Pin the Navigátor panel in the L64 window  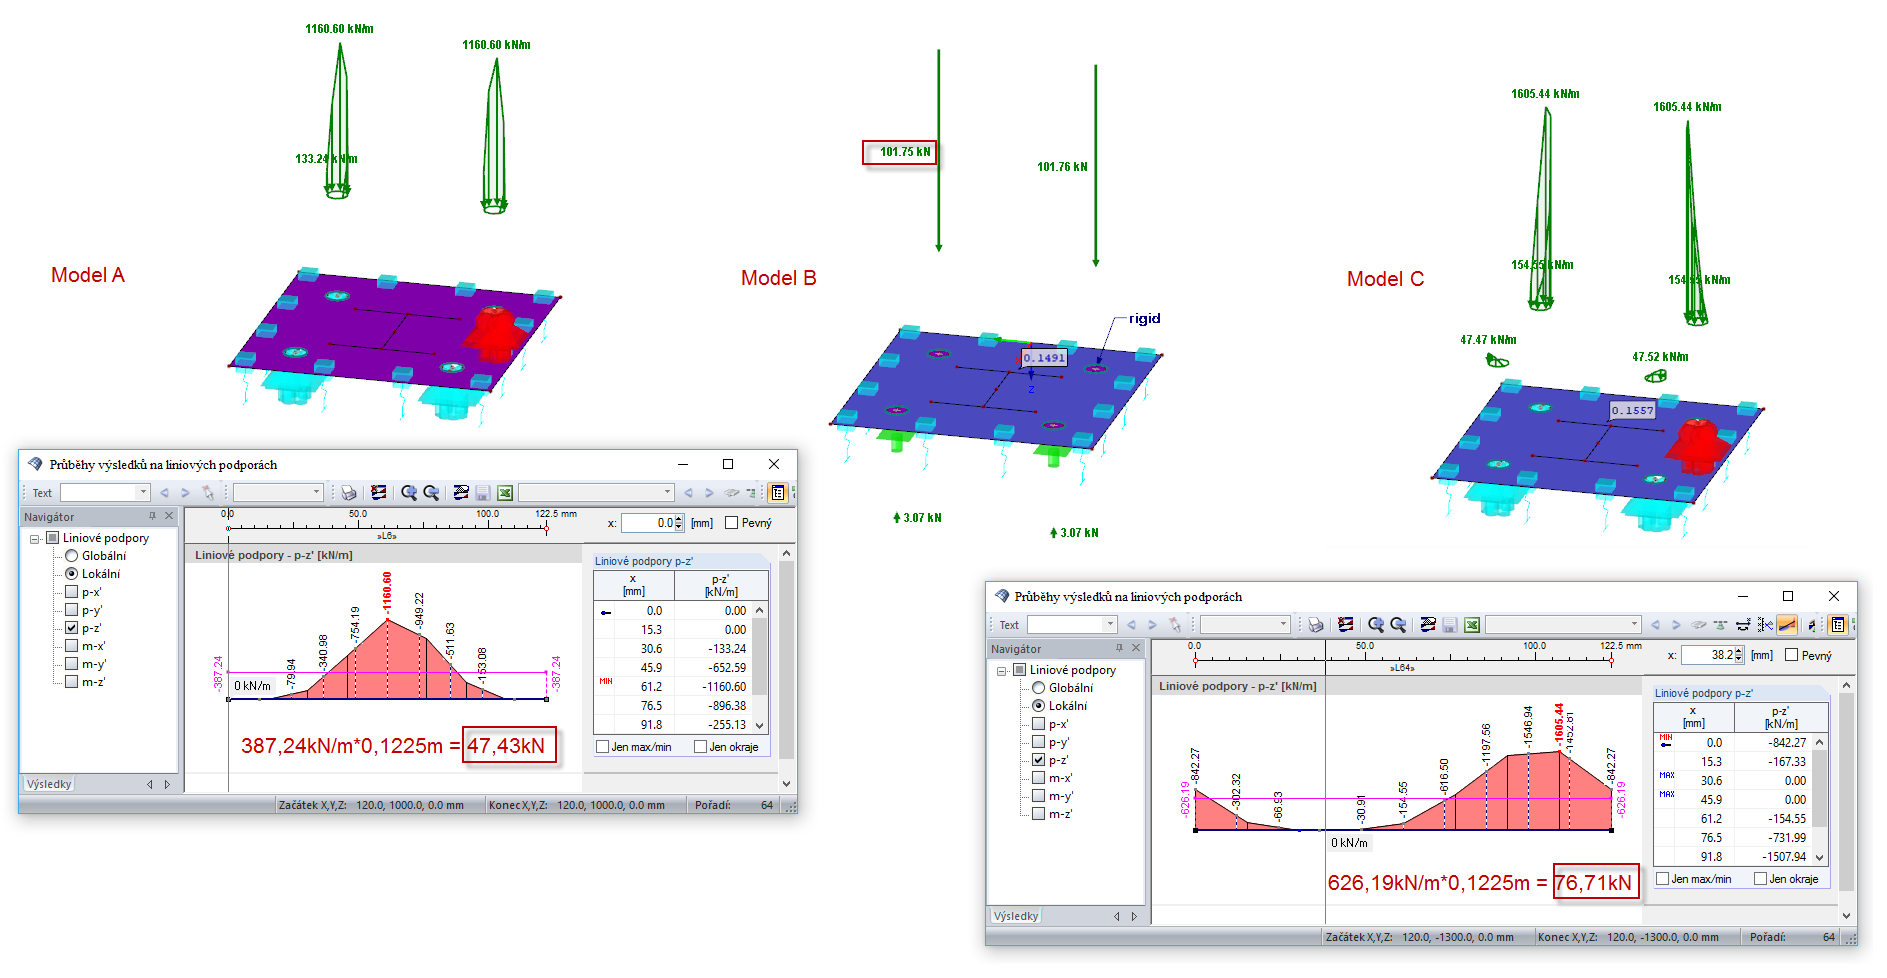pyautogui.click(x=1119, y=649)
